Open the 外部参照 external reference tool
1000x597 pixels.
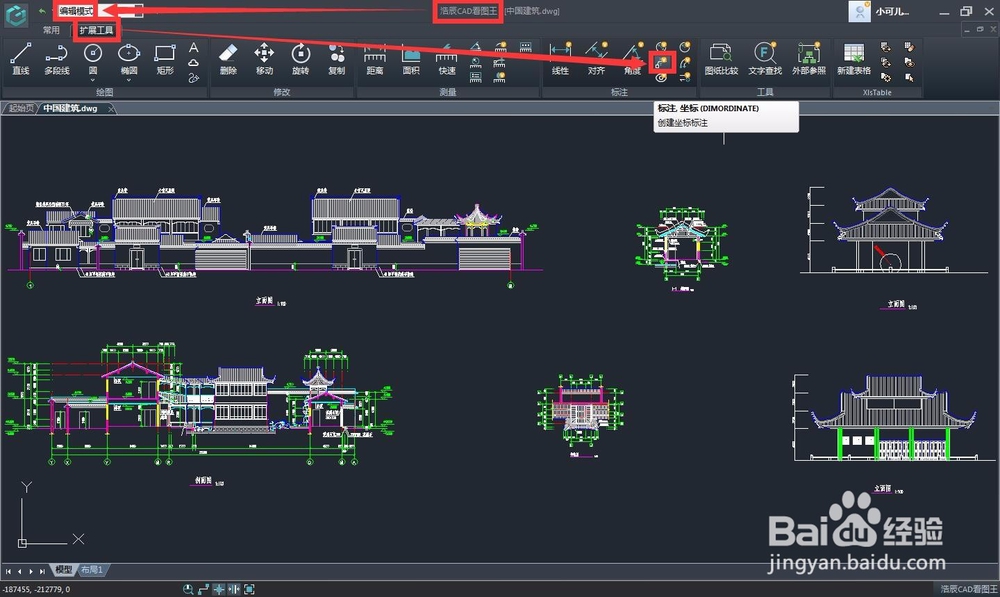pyautogui.click(x=809, y=59)
